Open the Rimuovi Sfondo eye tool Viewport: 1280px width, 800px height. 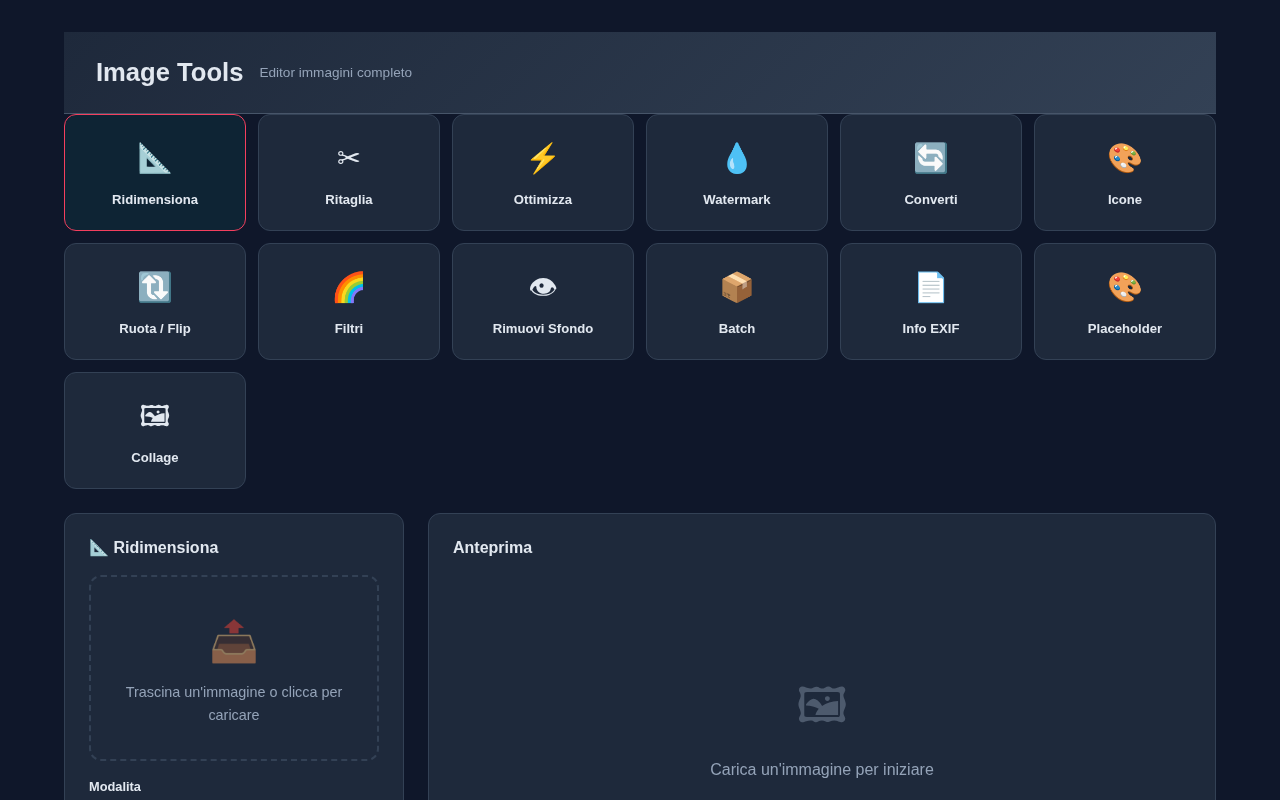tap(542, 301)
